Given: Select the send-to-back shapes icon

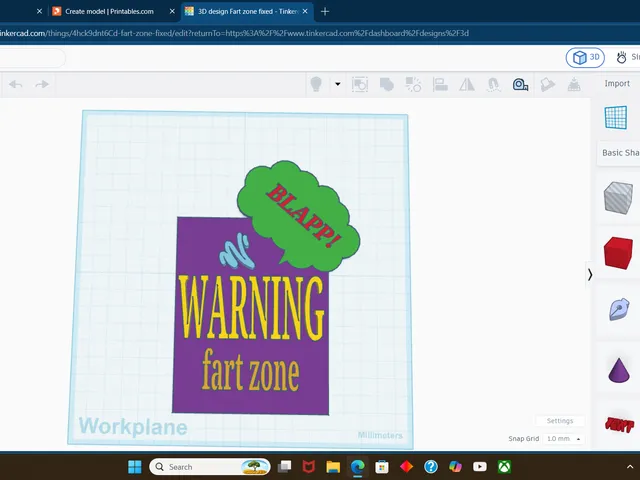Looking at the screenshot, I should [x=360, y=84].
